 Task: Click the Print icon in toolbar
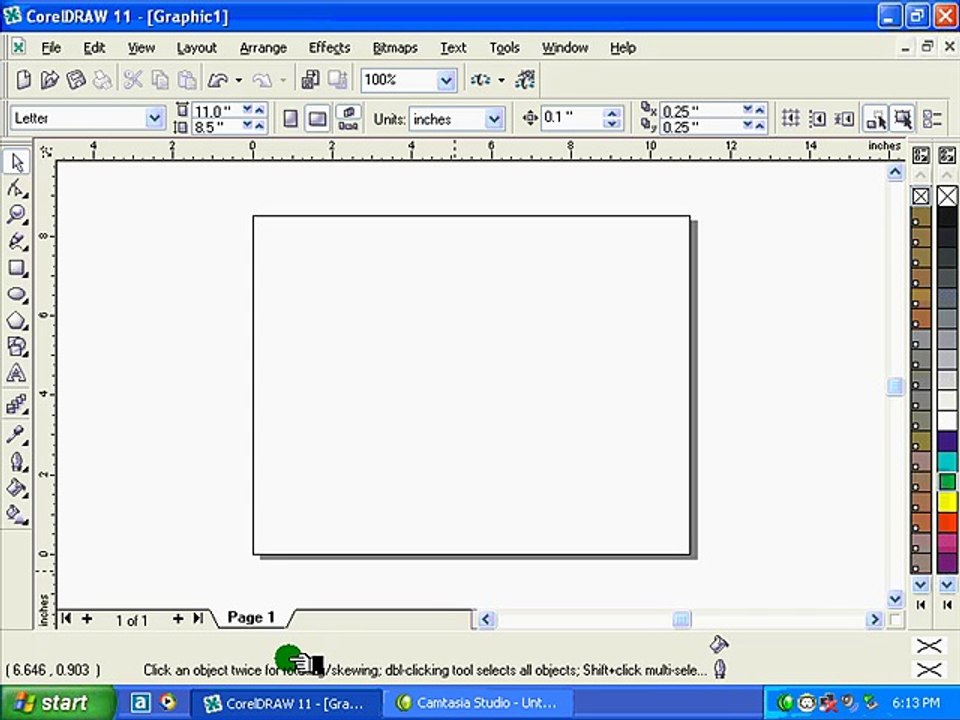[x=102, y=80]
